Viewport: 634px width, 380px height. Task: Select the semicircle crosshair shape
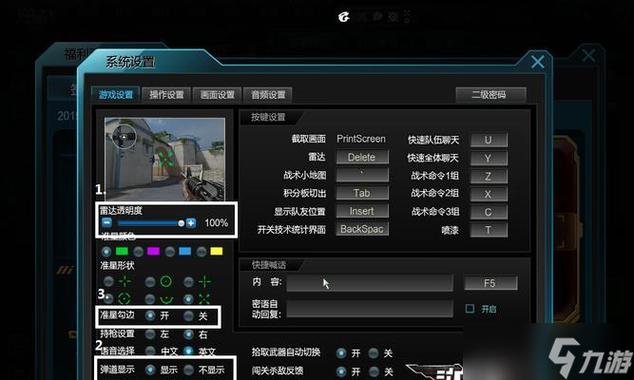click(166, 299)
